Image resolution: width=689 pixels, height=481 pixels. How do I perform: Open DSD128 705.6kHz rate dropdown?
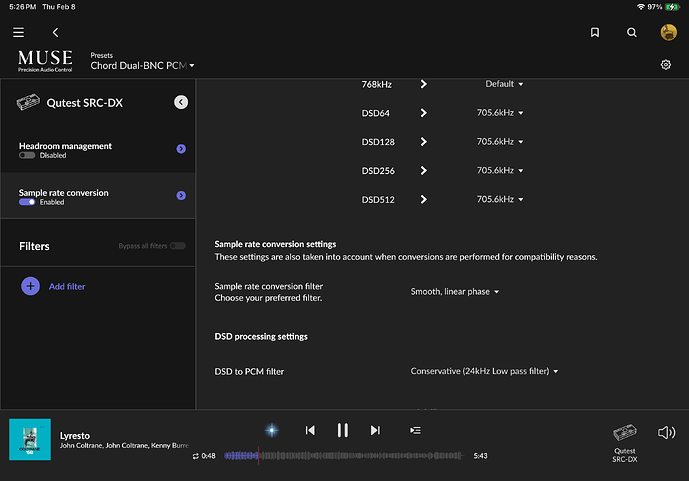click(500, 142)
